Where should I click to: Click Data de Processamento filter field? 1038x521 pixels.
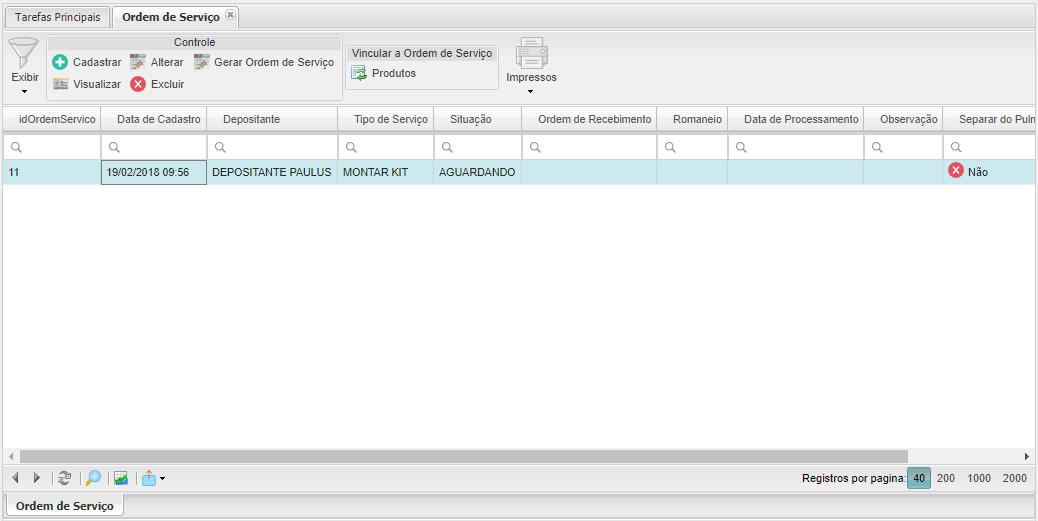(x=796, y=148)
